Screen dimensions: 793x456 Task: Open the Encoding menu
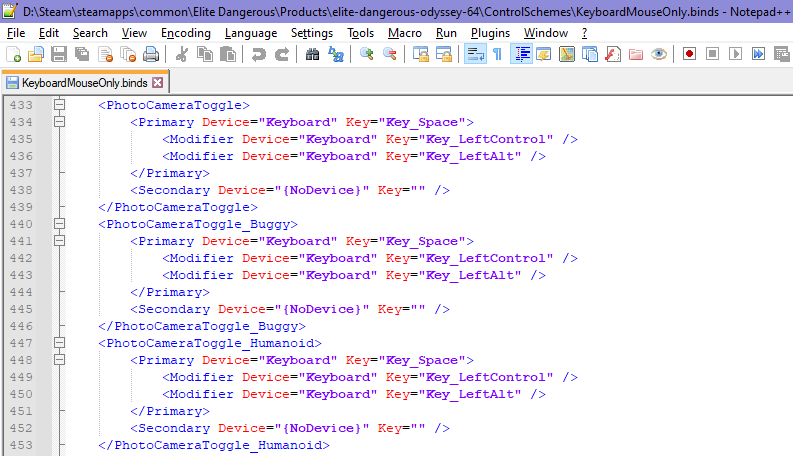tap(186, 33)
